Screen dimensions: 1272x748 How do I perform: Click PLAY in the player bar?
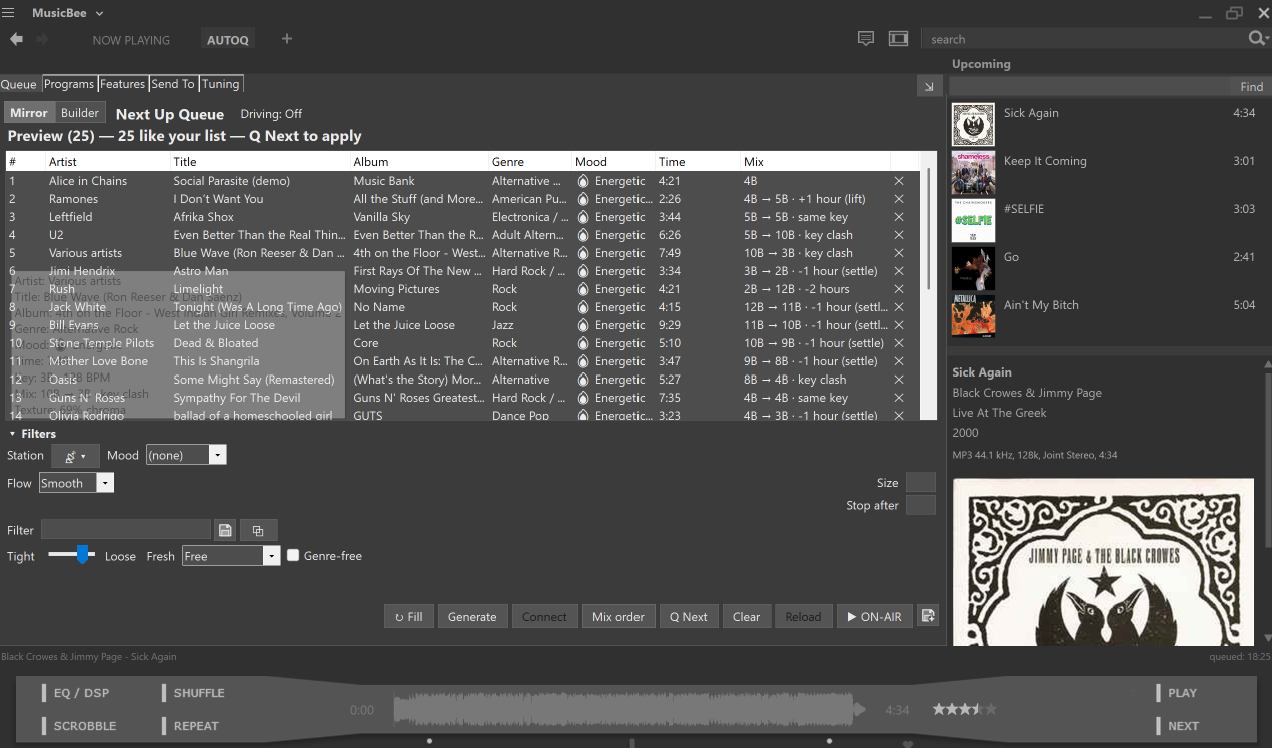coord(1177,693)
